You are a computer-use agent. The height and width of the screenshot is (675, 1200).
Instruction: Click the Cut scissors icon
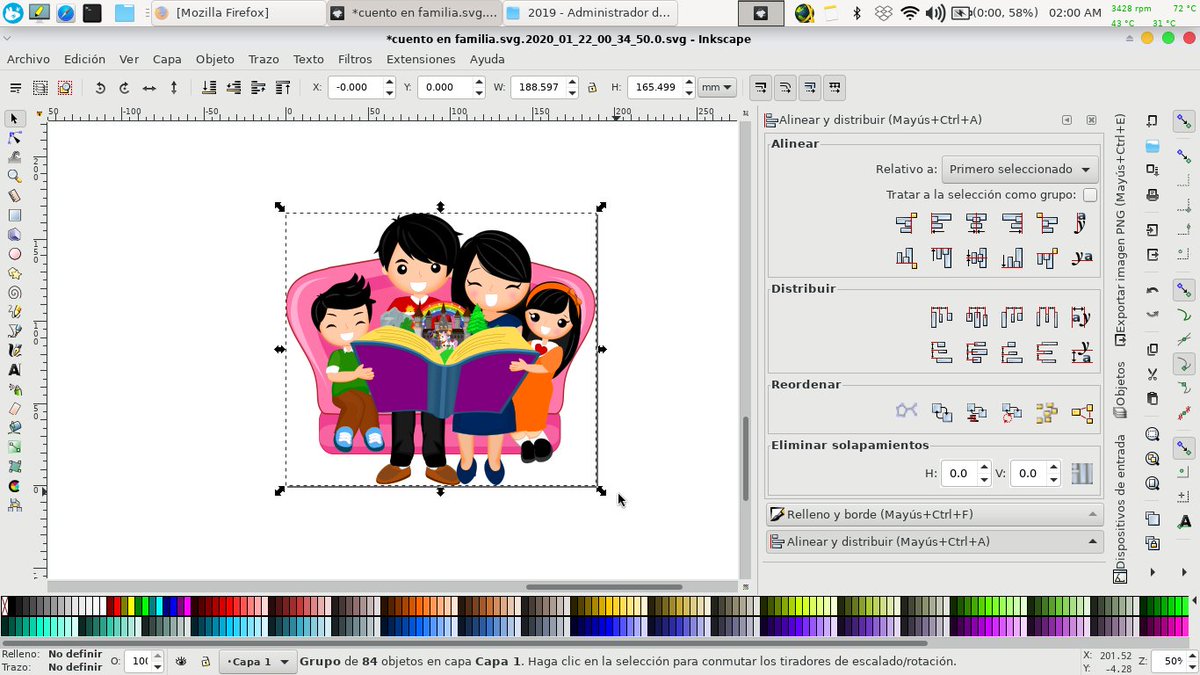(1153, 374)
